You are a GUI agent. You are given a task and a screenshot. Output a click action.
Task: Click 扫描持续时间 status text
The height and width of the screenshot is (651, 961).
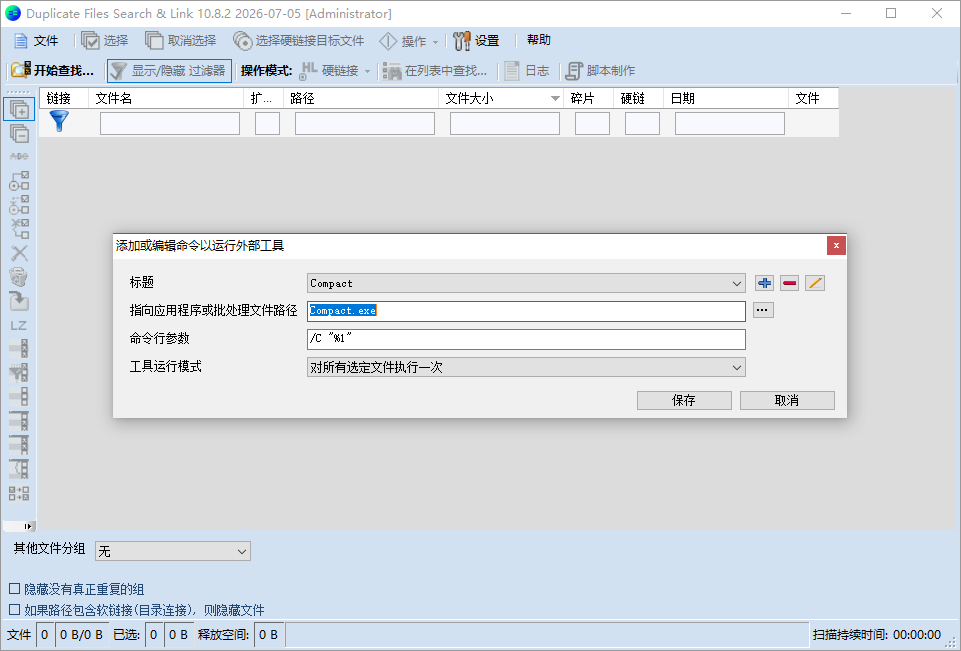(x=876, y=634)
